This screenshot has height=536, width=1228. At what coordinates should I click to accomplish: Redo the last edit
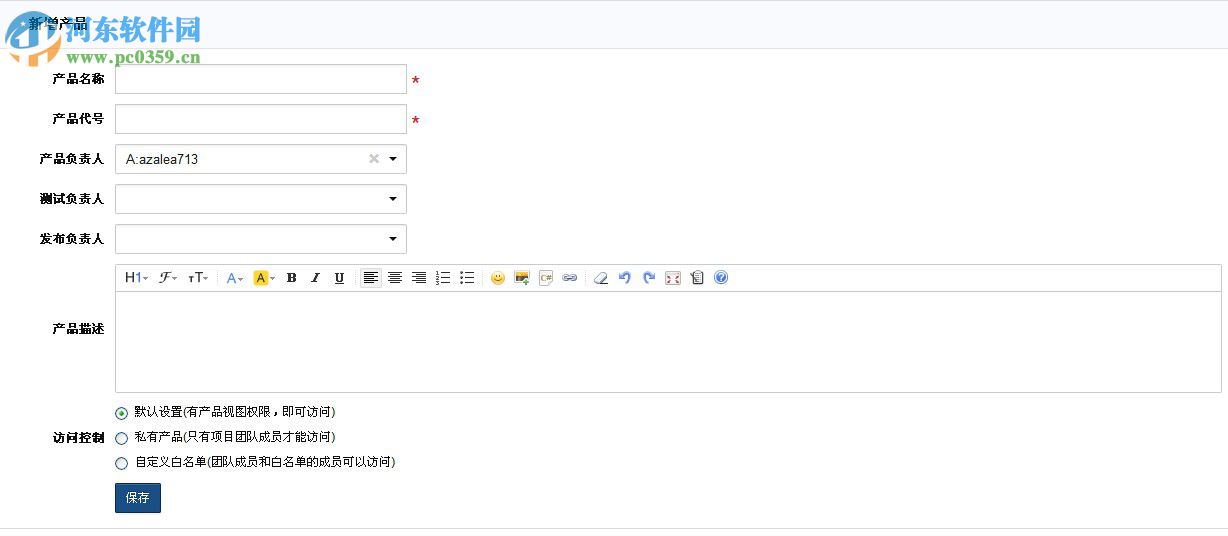pyautogui.click(x=649, y=278)
